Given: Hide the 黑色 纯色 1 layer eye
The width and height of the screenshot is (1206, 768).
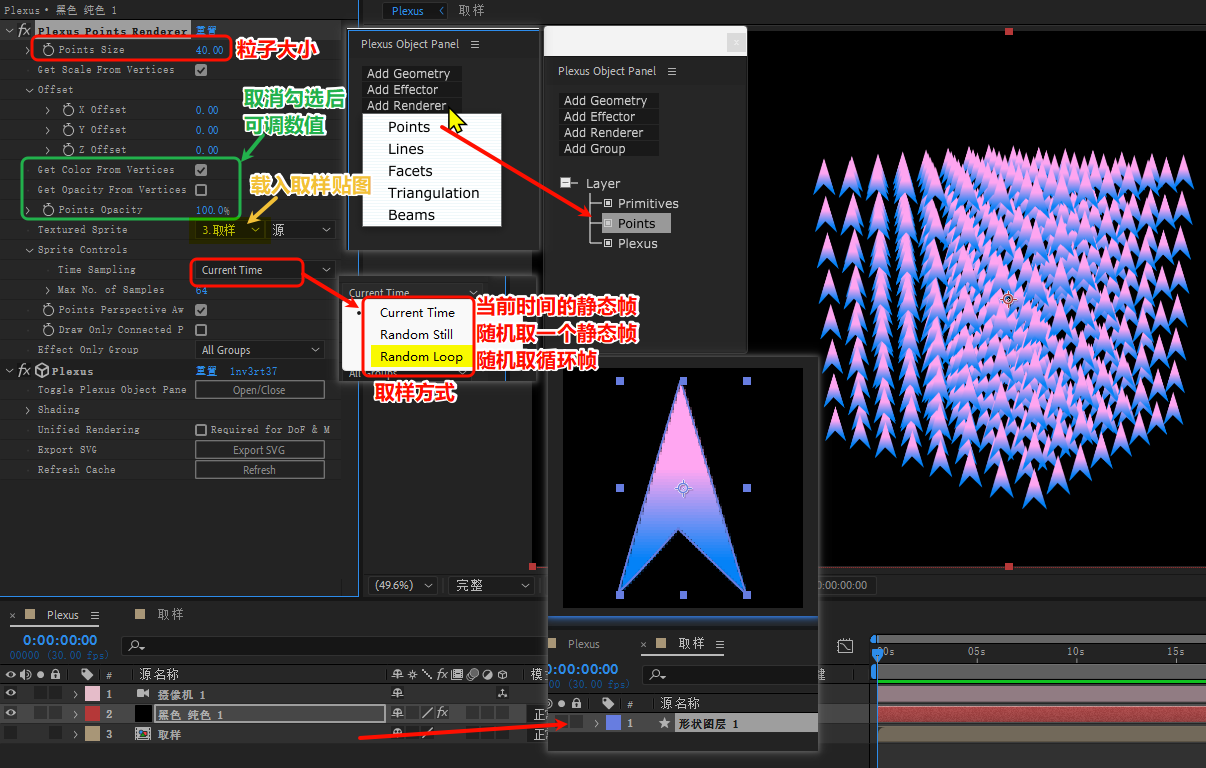Looking at the screenshot, I should [x=11, y=713].
